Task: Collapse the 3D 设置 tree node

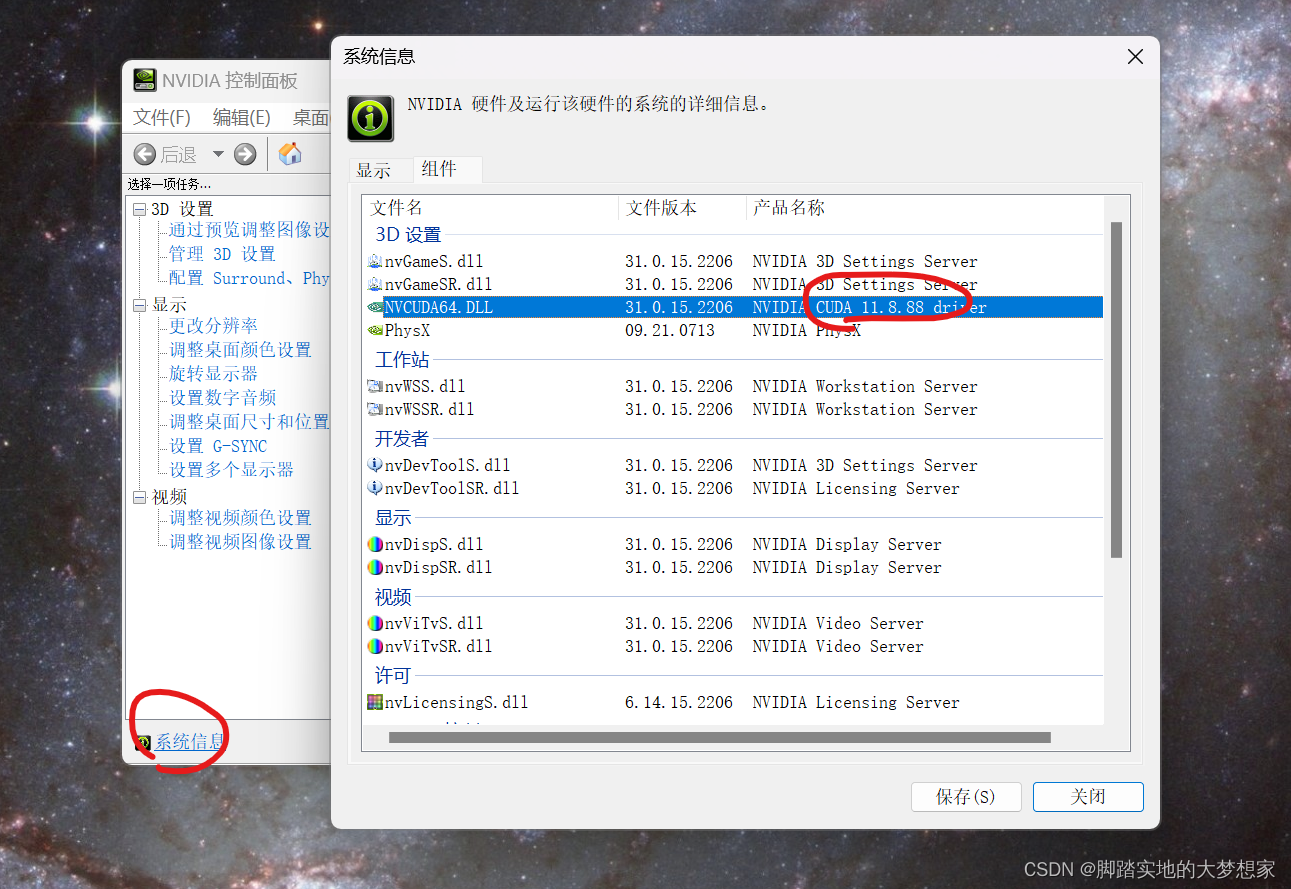Action: [x=139, y=209]
